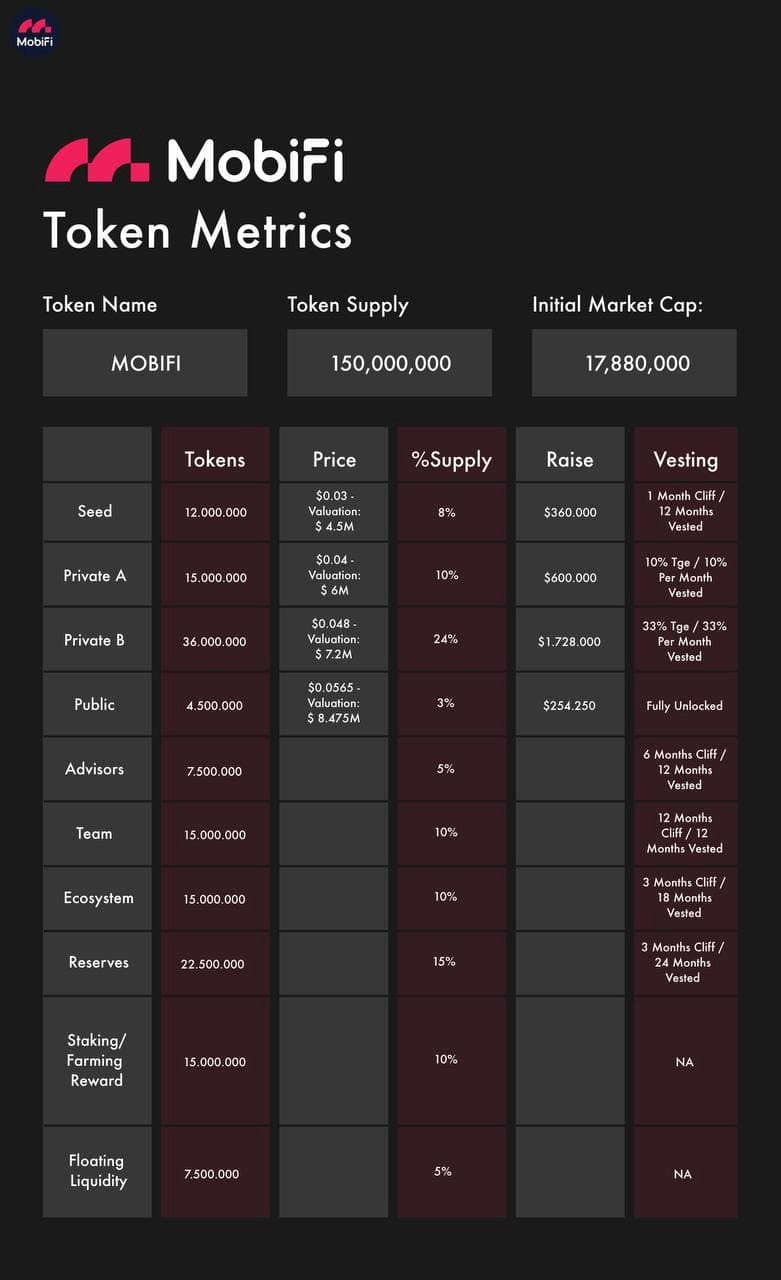This screenshot has width=781, height=1280.
Task: Select the Staking/Farming Reward row label
Action: (x=96, y=1061)
